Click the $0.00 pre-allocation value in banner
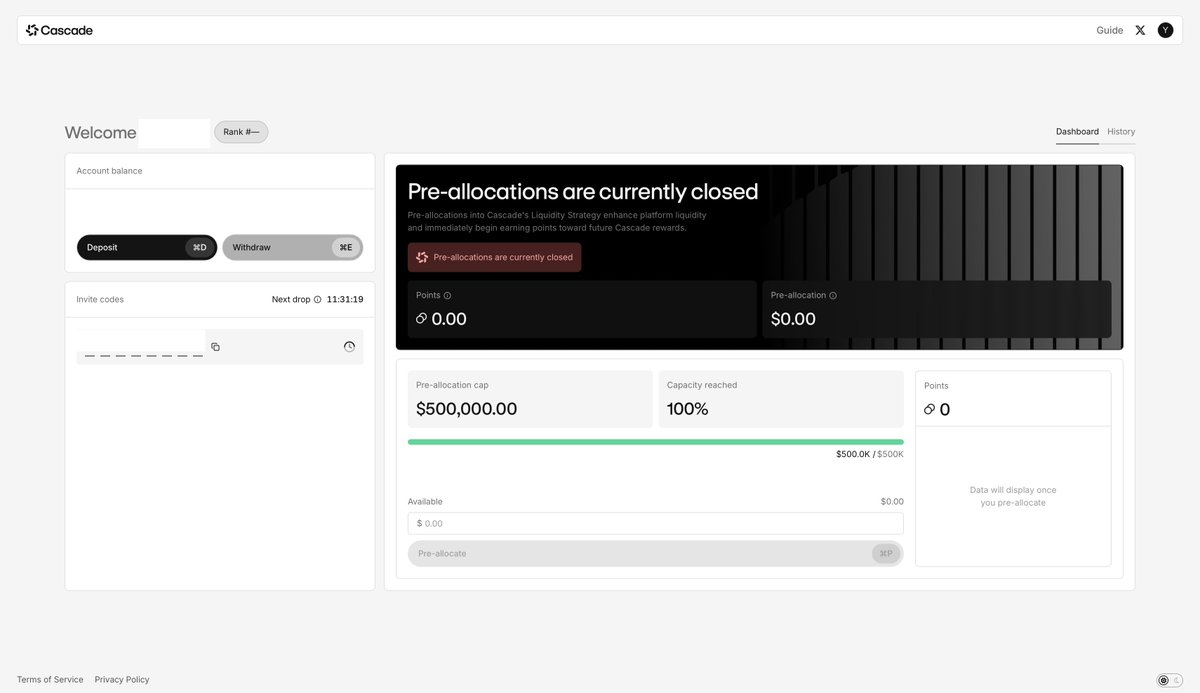The image size is (1200, 693). pos(793,319)
